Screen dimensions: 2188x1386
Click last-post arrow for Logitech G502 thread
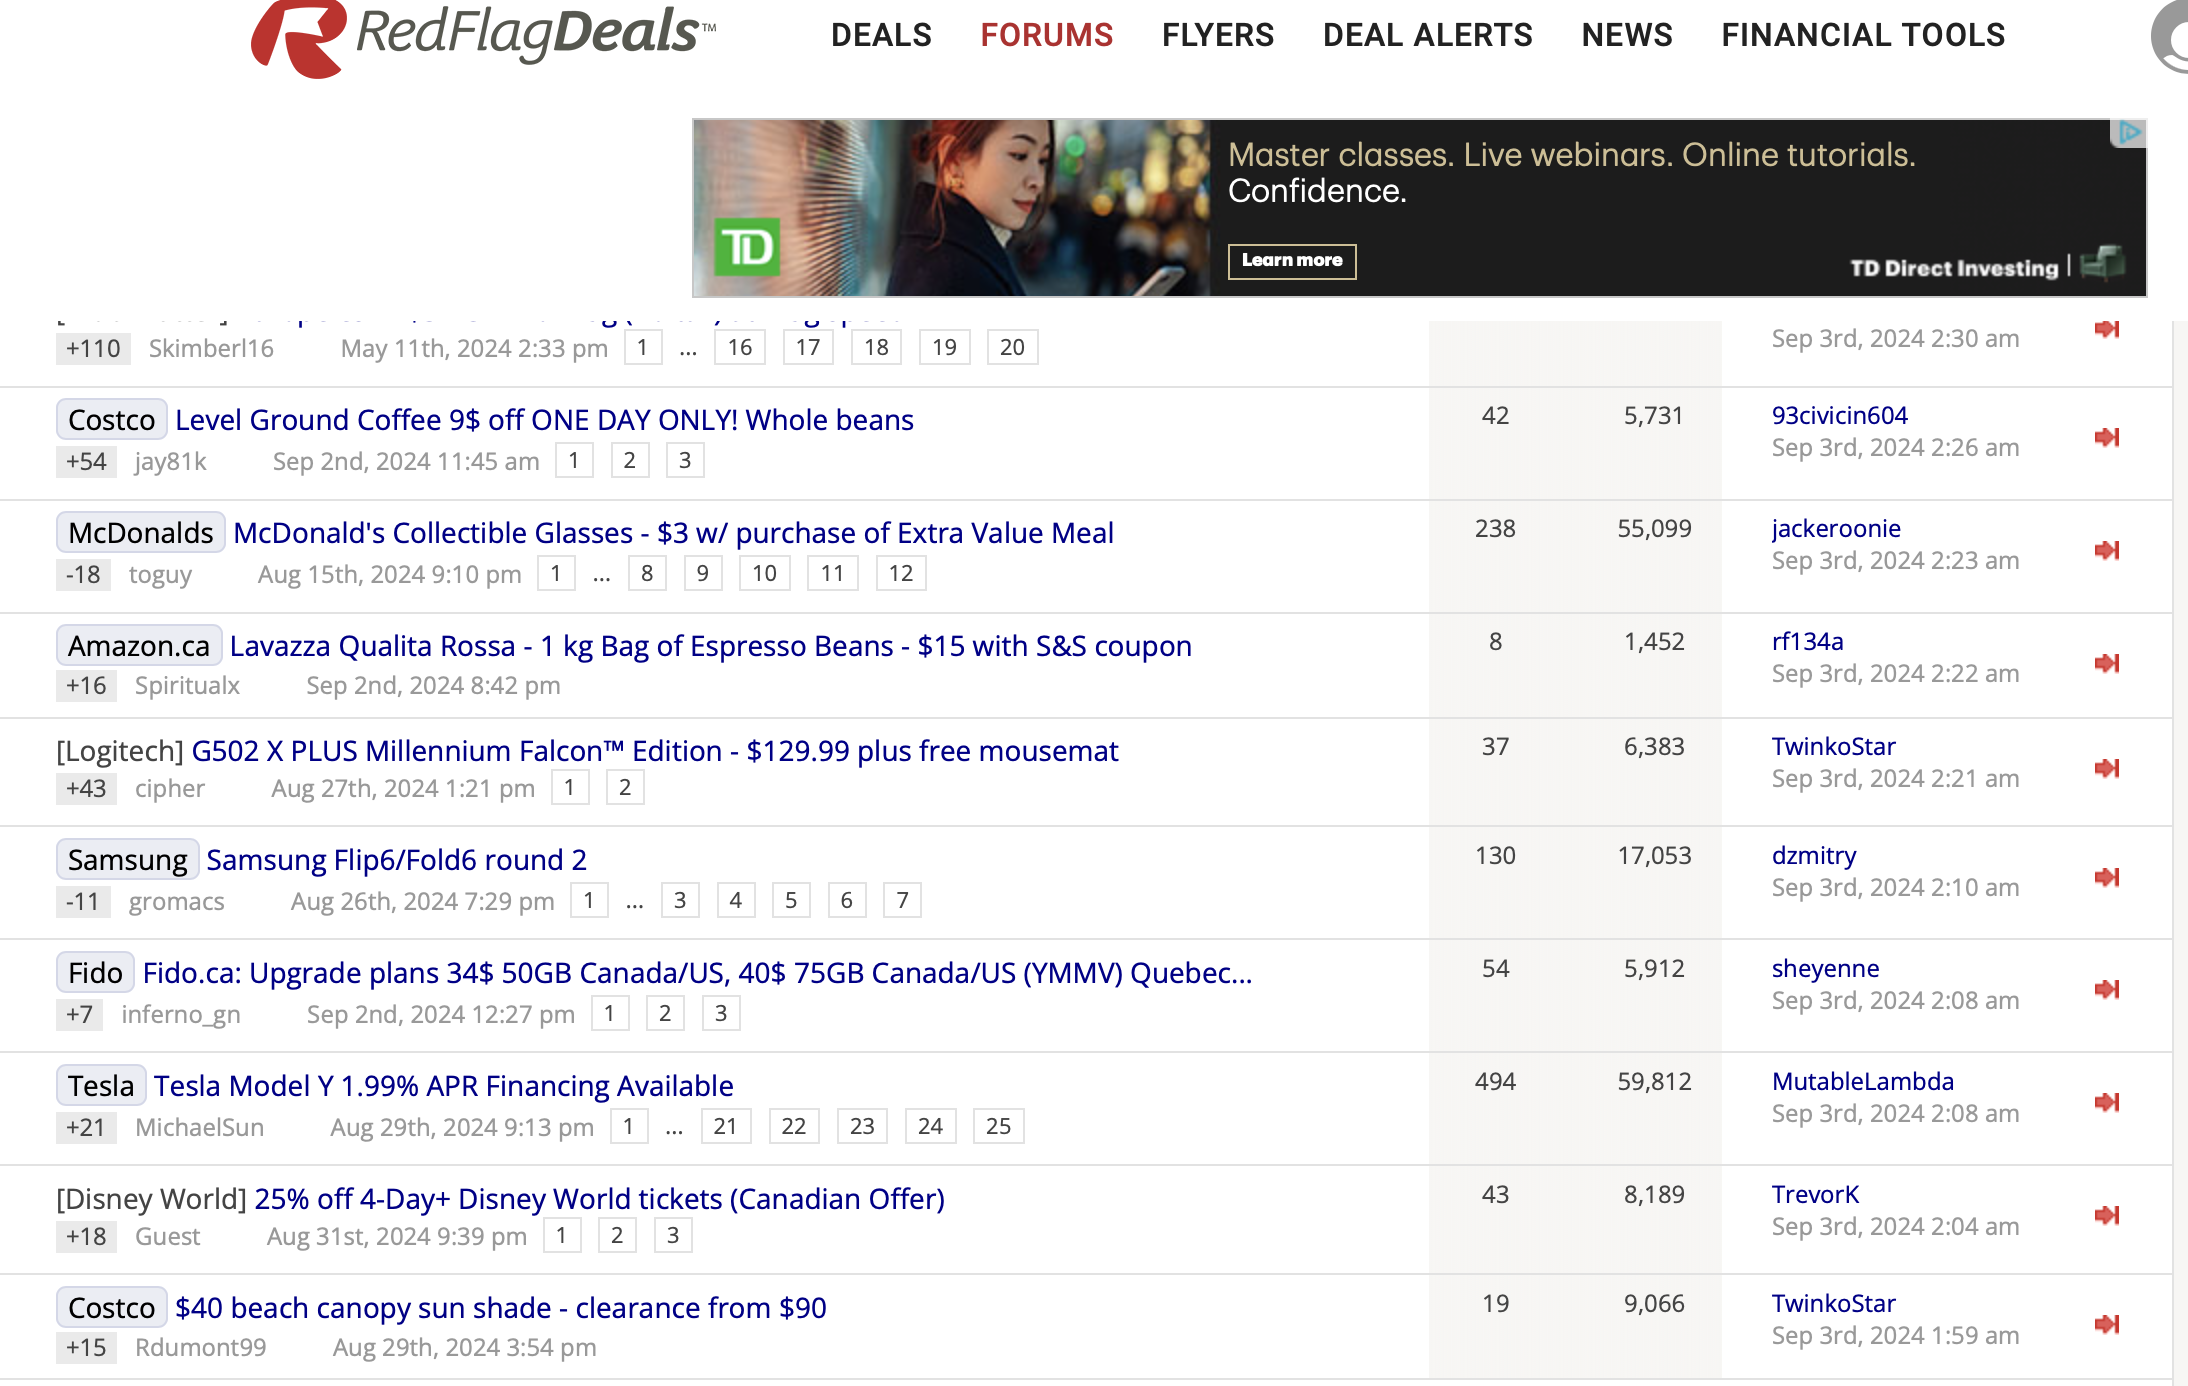(x=2107, y=768)
